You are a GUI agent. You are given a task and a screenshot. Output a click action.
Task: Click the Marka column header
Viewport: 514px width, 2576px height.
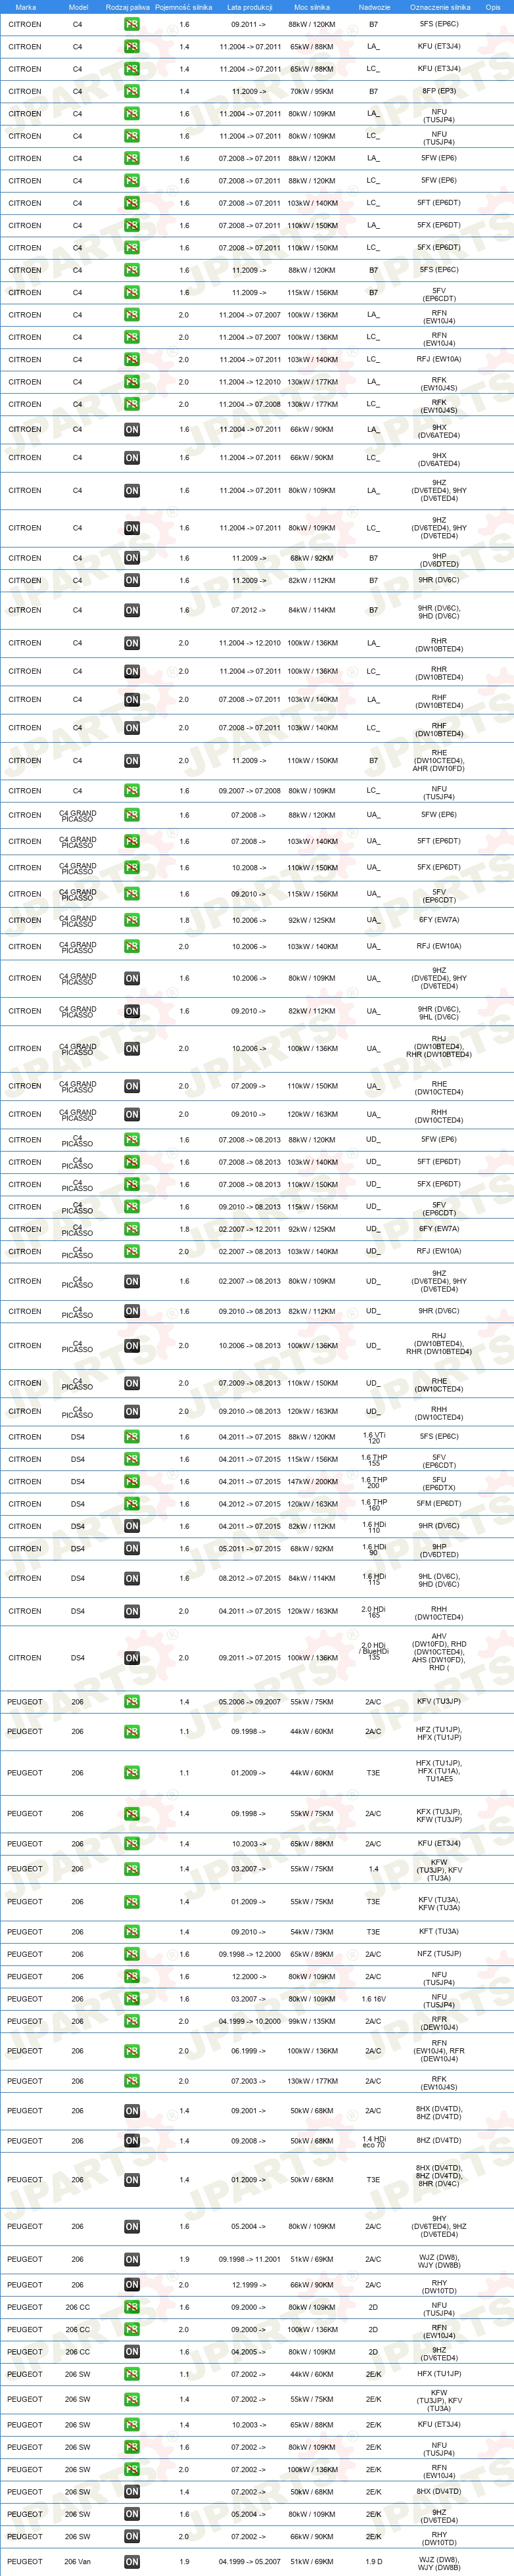[26, 7]
